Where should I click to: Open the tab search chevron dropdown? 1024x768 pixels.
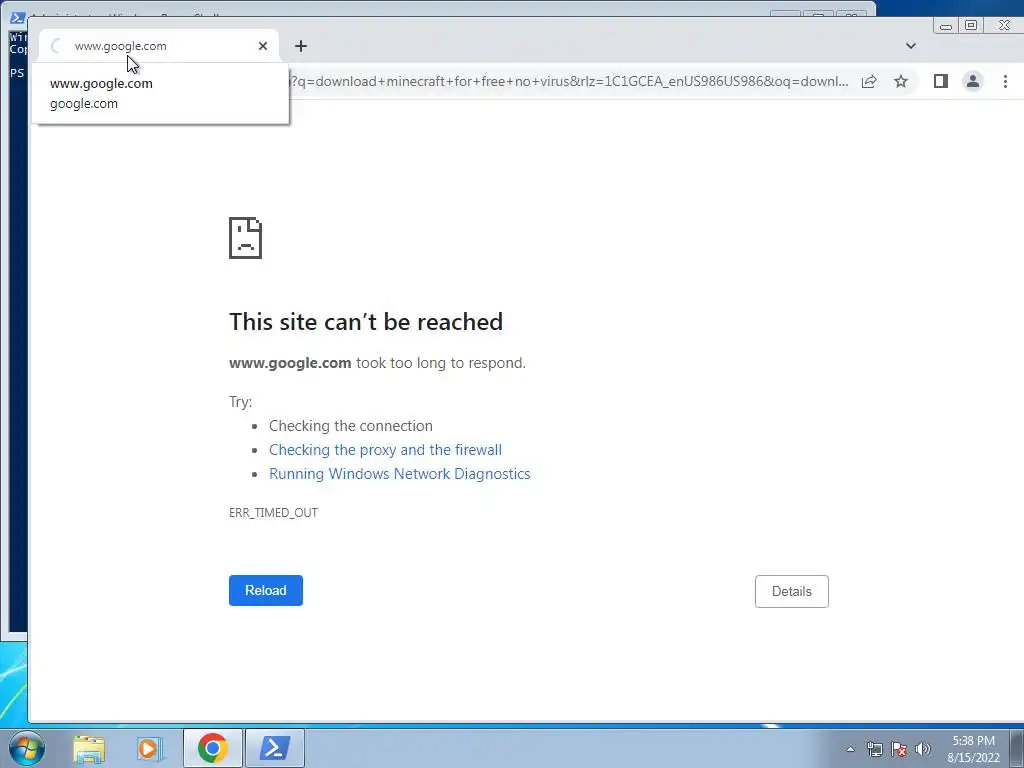pos(910,46)
